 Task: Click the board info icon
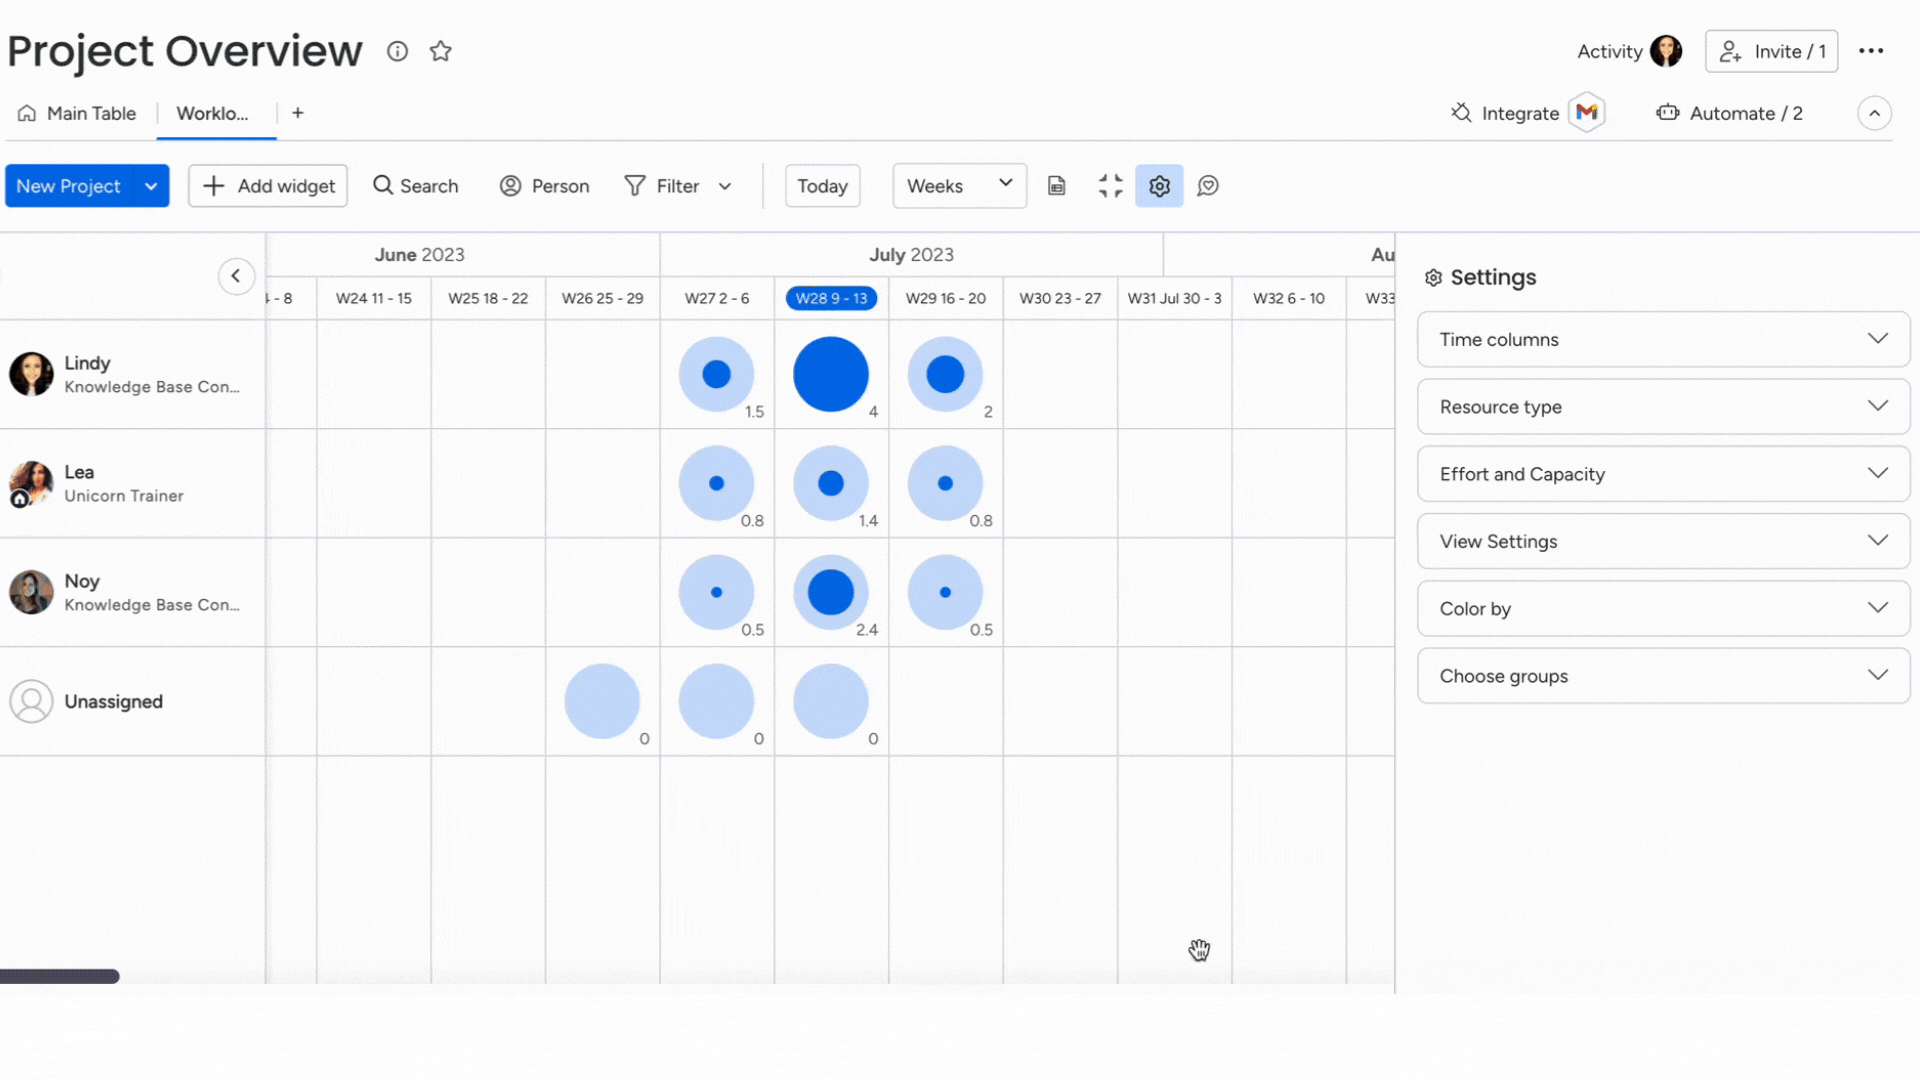click(x=397, y=51)
